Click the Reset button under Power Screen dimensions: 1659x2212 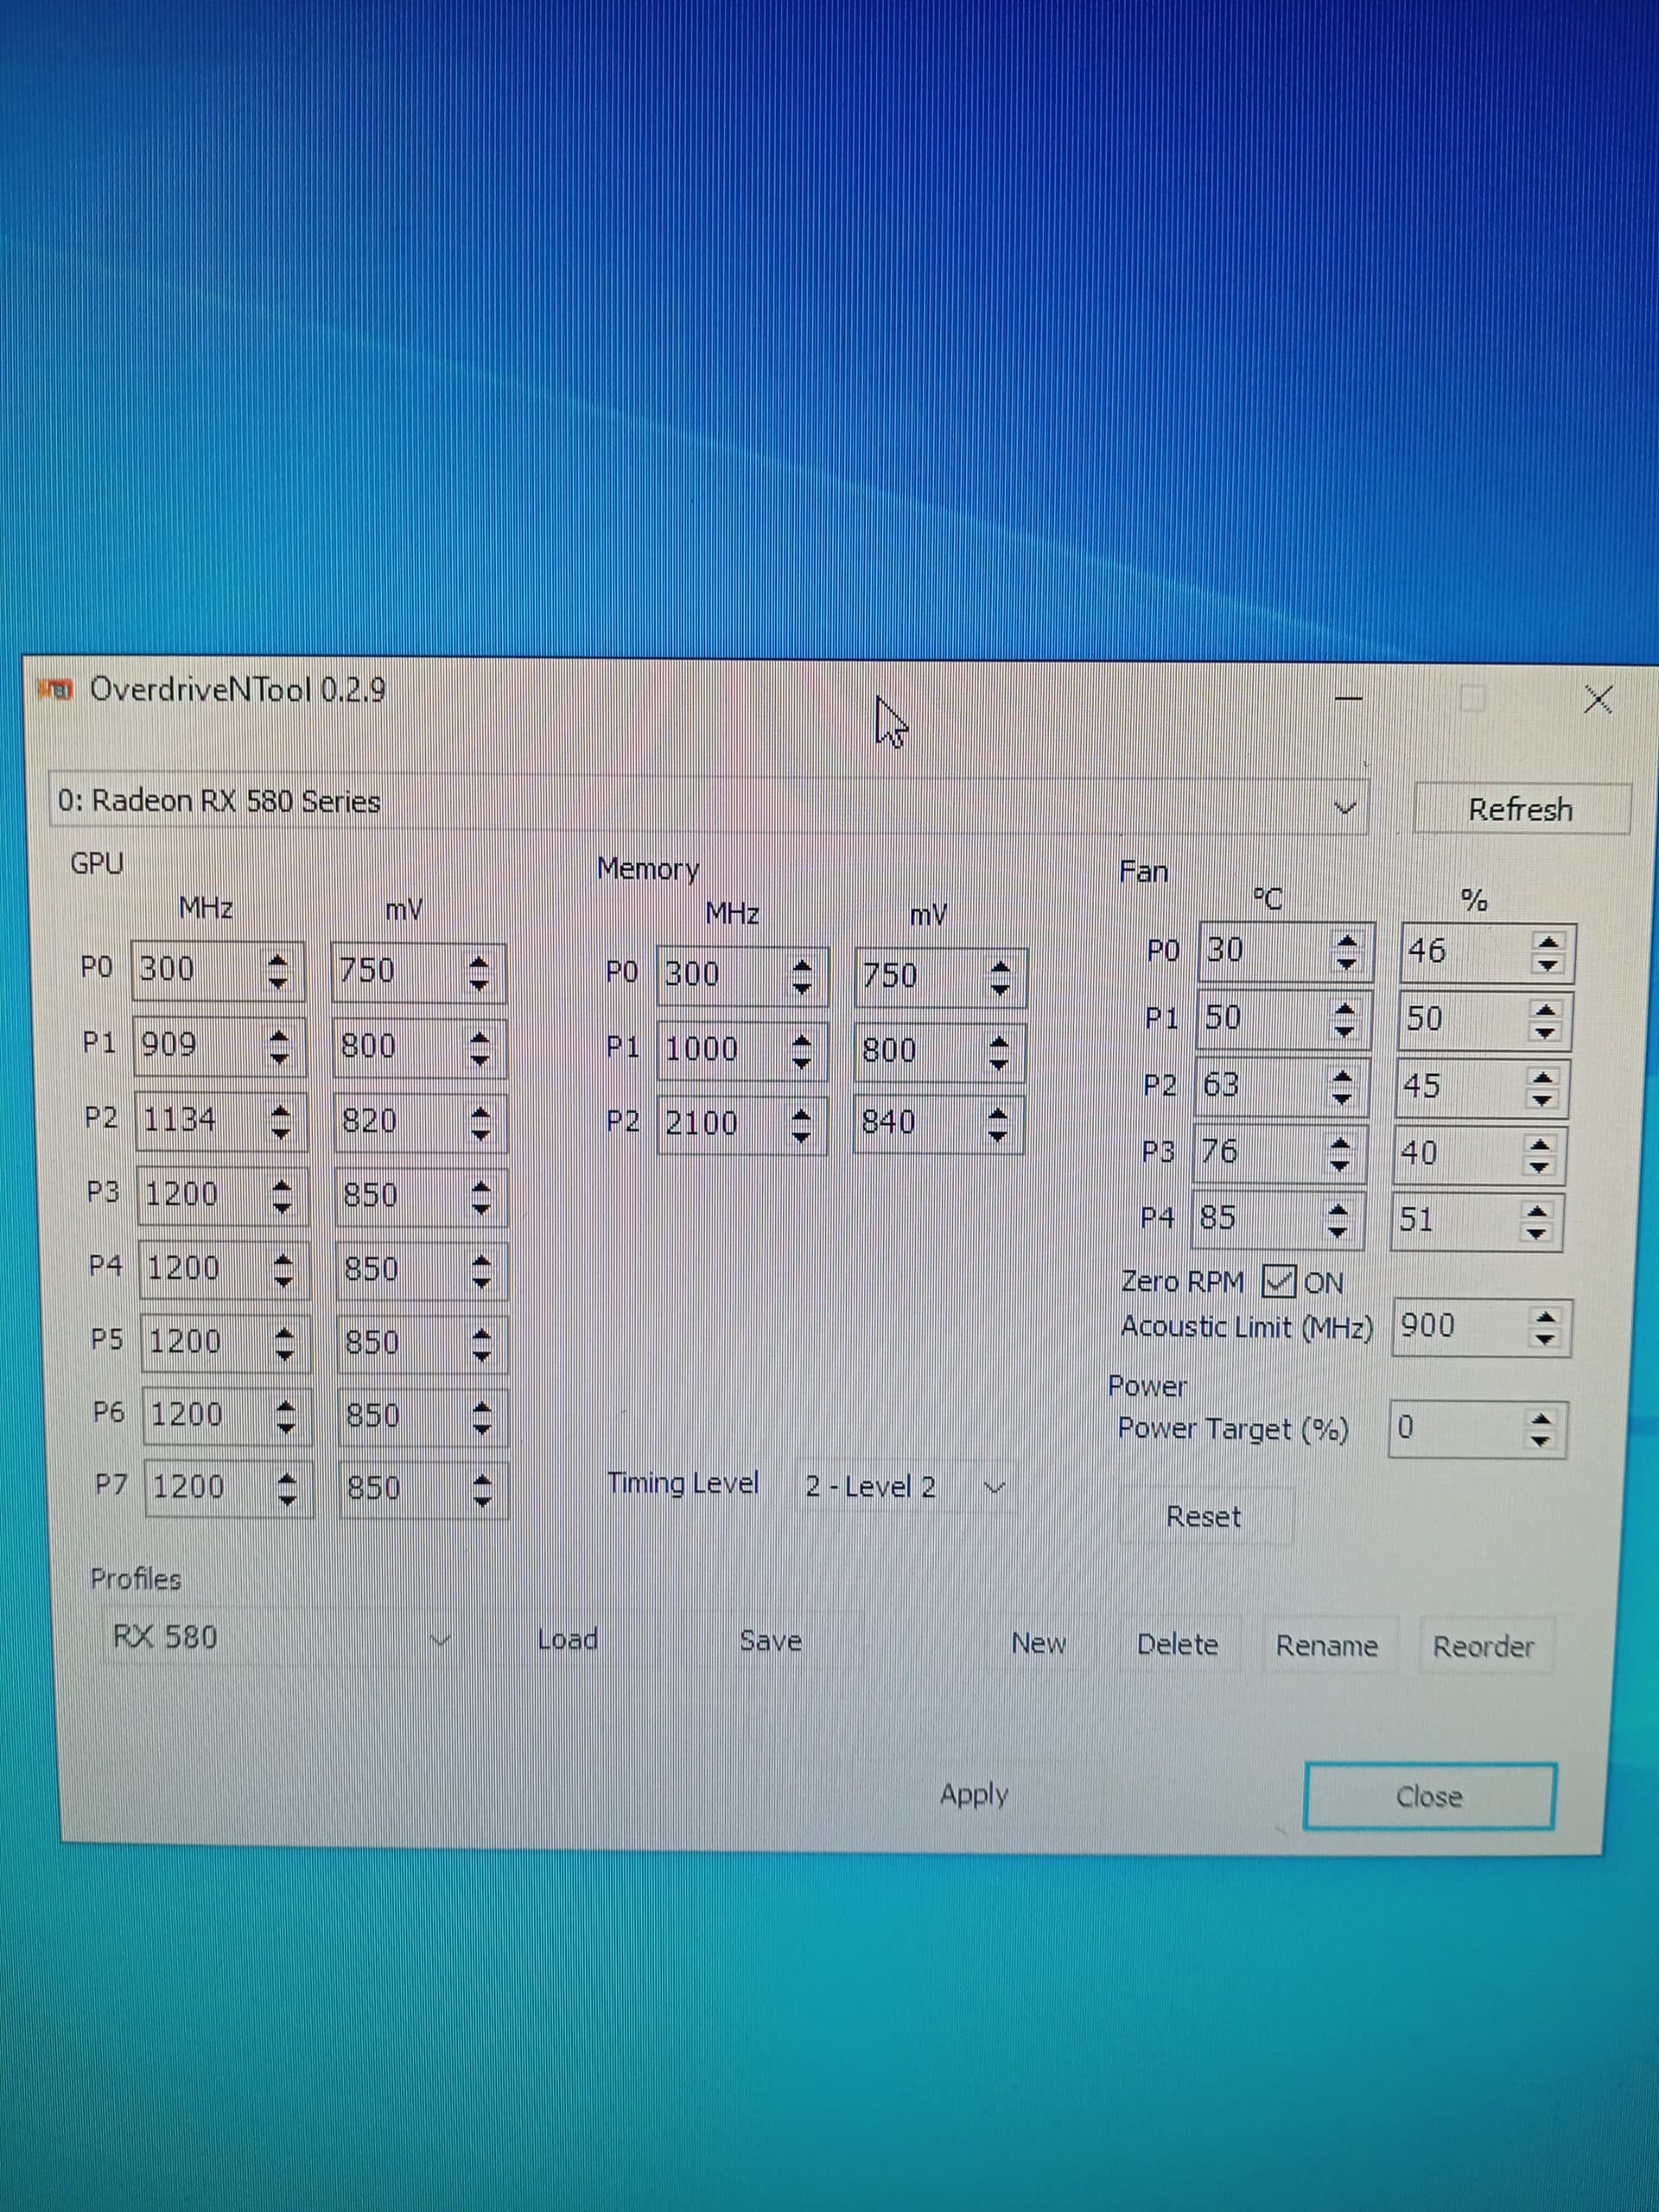1203,1517
